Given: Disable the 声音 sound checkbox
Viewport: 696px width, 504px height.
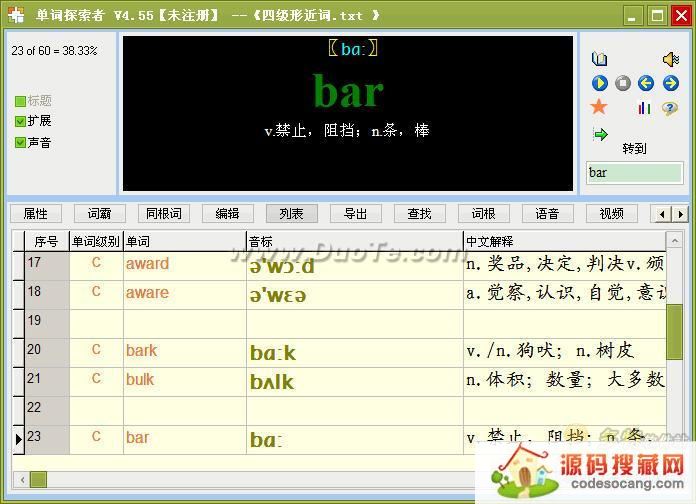Looking at the screenshot, I should pyautogui.click(x=21, y=142).
